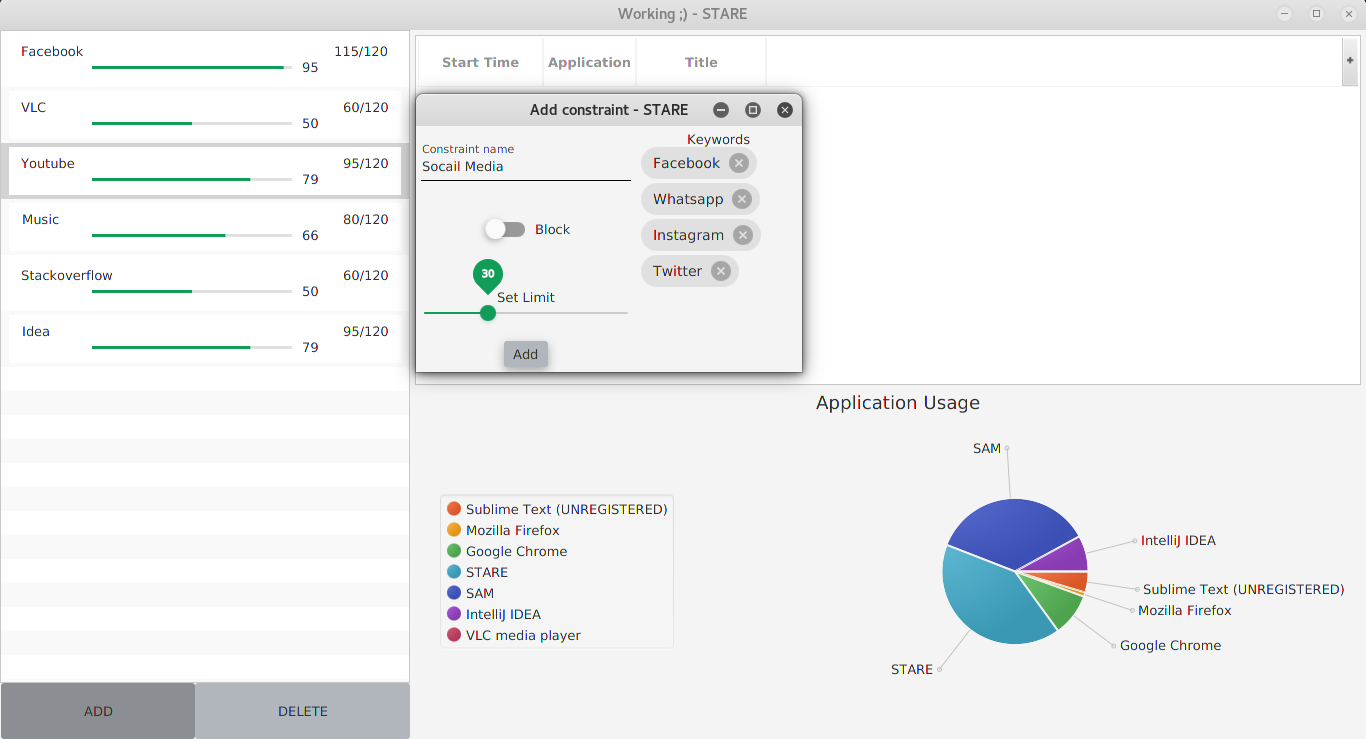The height and width of the screenshot is (739, 1366).
Task: Click the Music usage progress bar
Action: [192, 235]
